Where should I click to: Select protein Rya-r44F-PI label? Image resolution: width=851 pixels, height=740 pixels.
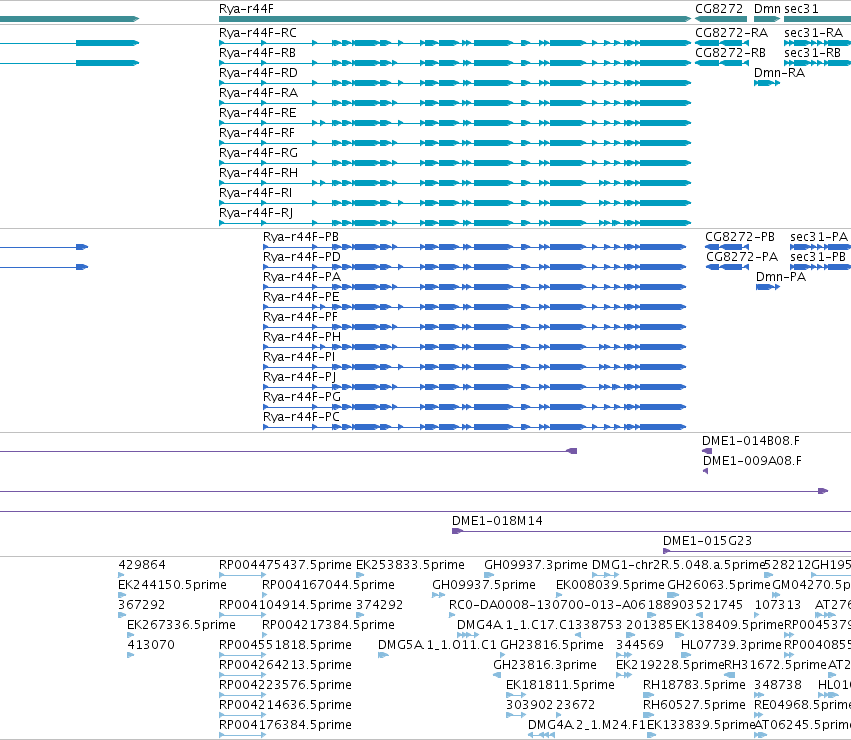pos(299,357)
